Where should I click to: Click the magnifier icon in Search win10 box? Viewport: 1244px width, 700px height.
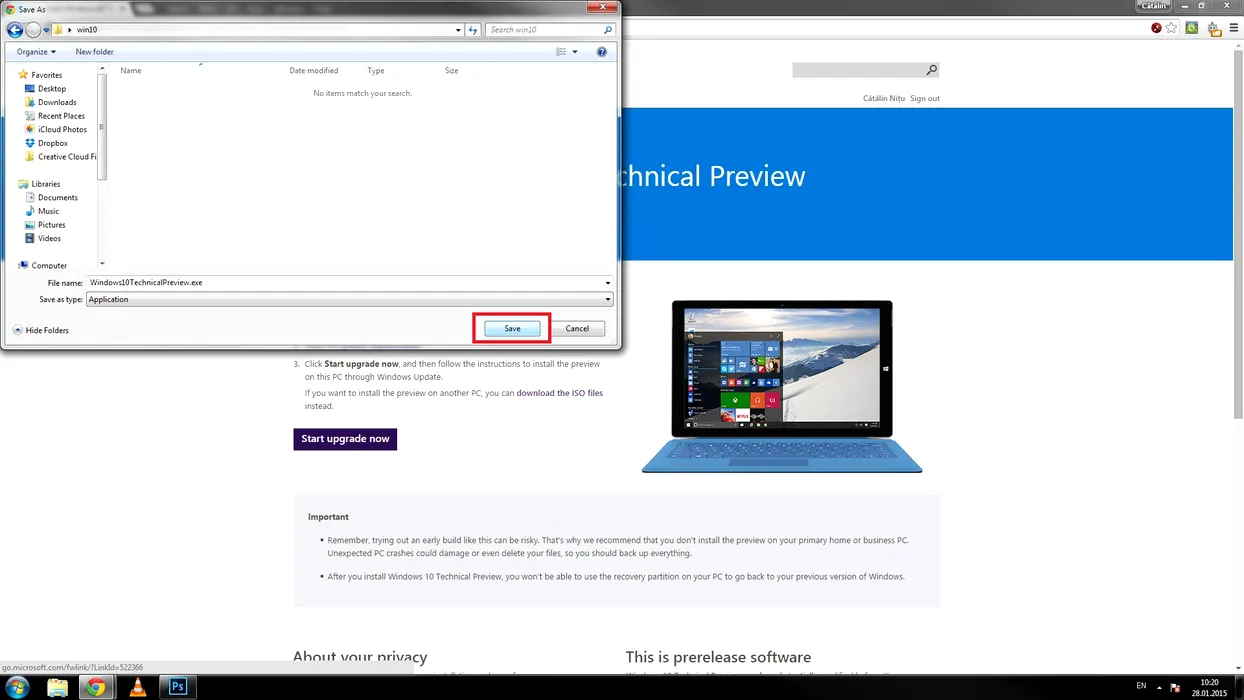pyautogui.click(x=608, y=30)
